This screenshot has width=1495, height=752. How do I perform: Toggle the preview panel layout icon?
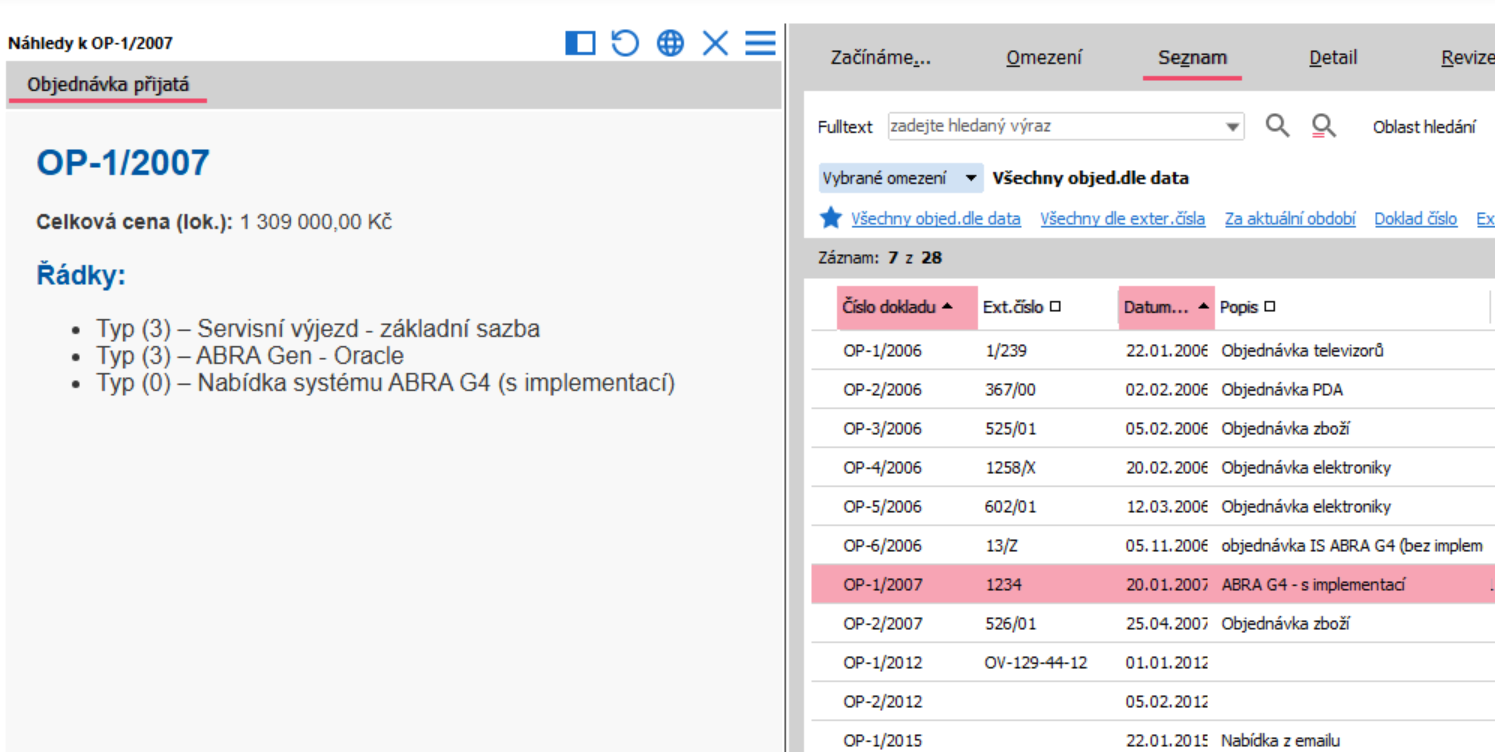(580, 43)
